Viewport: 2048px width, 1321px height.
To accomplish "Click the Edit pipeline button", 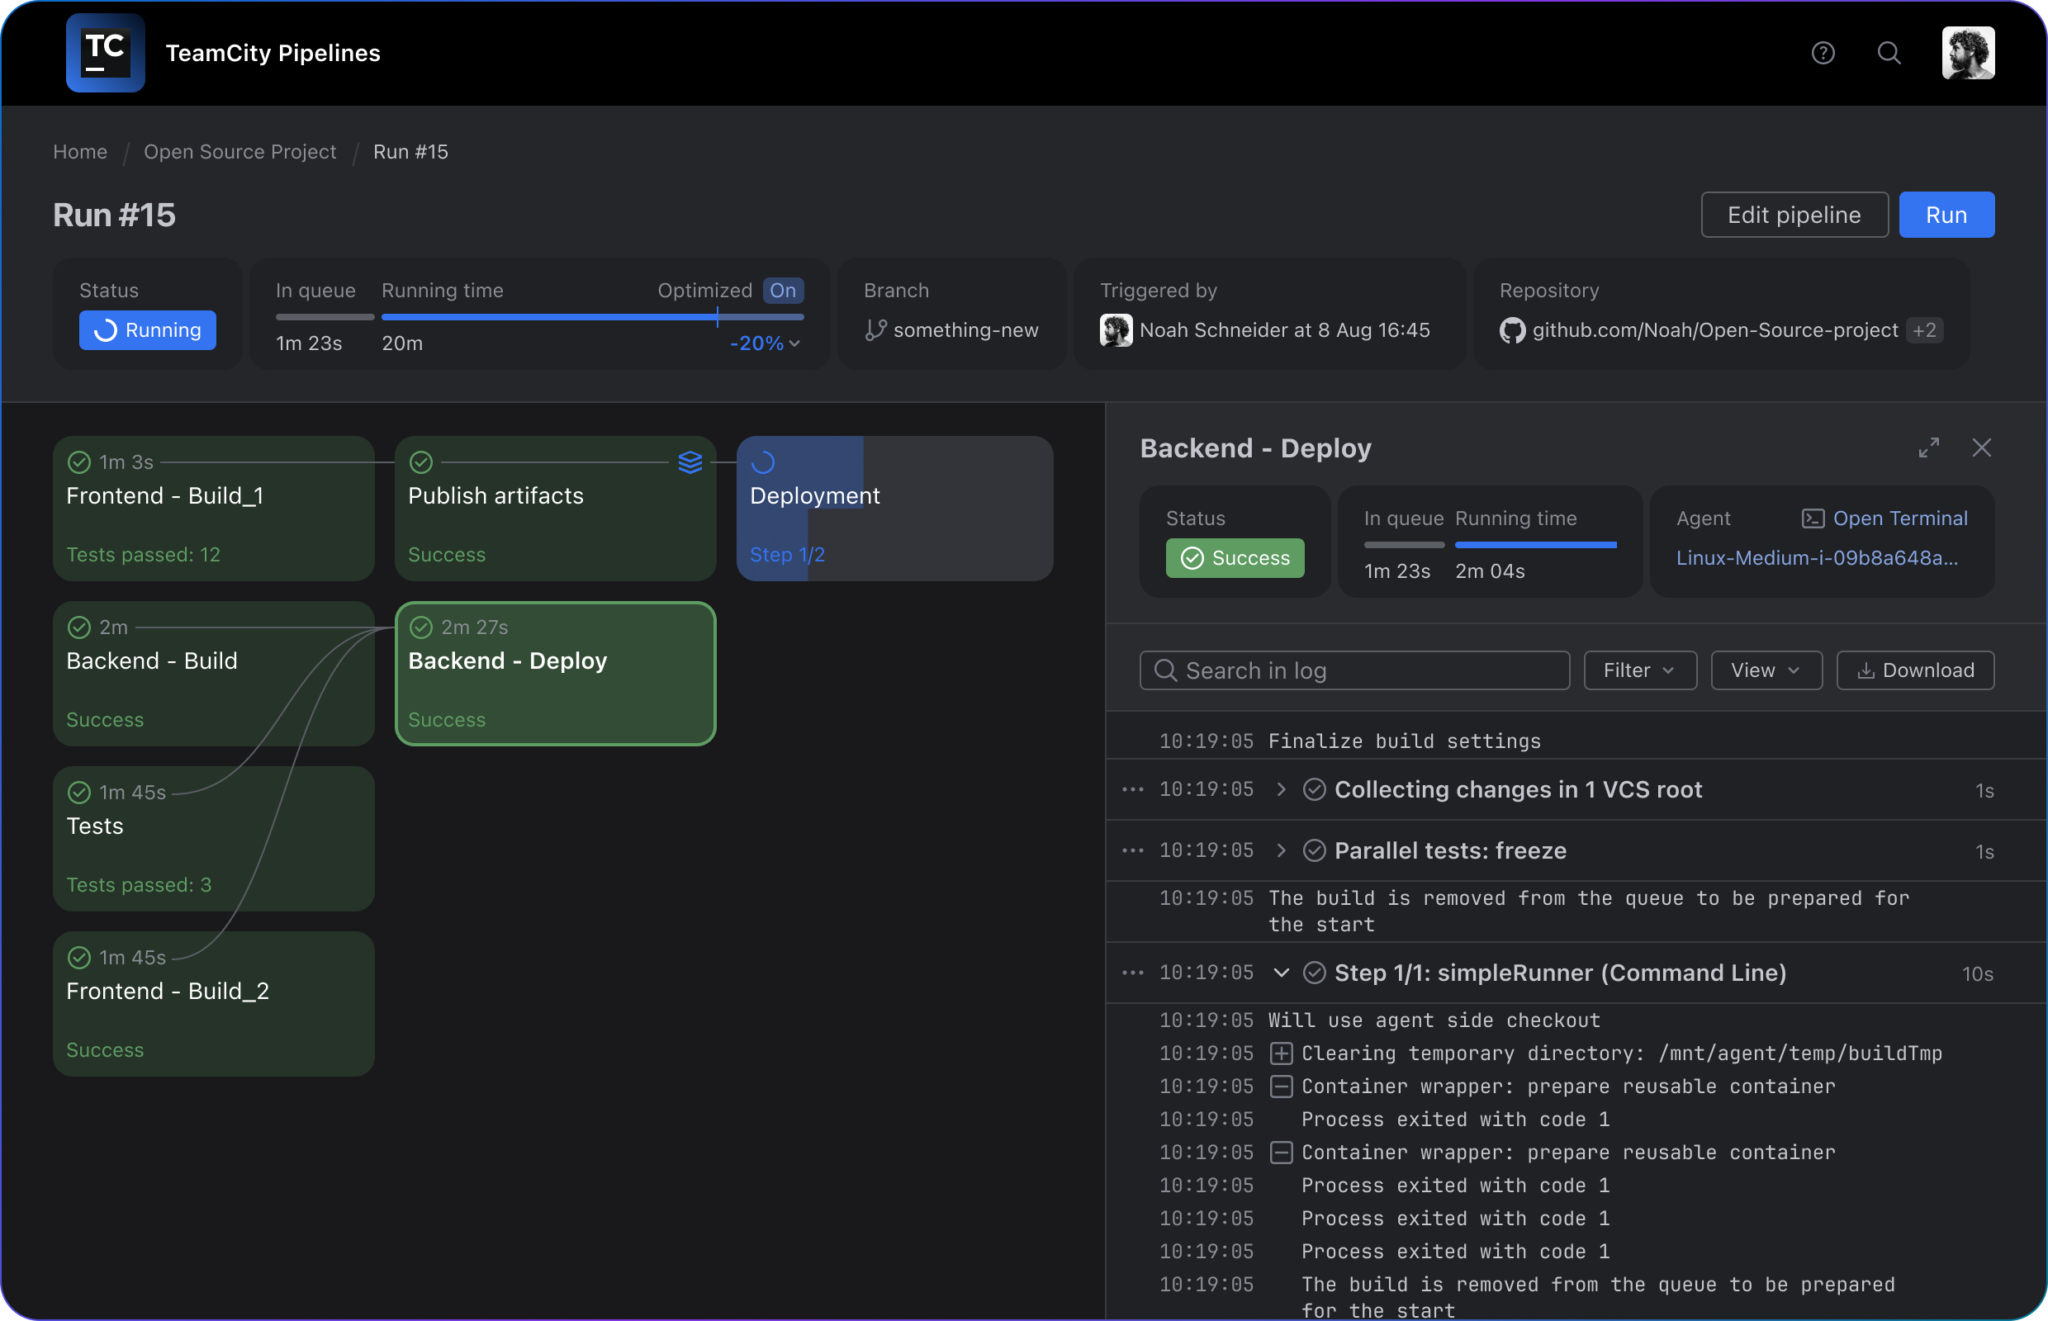I will click(1793, 215).
